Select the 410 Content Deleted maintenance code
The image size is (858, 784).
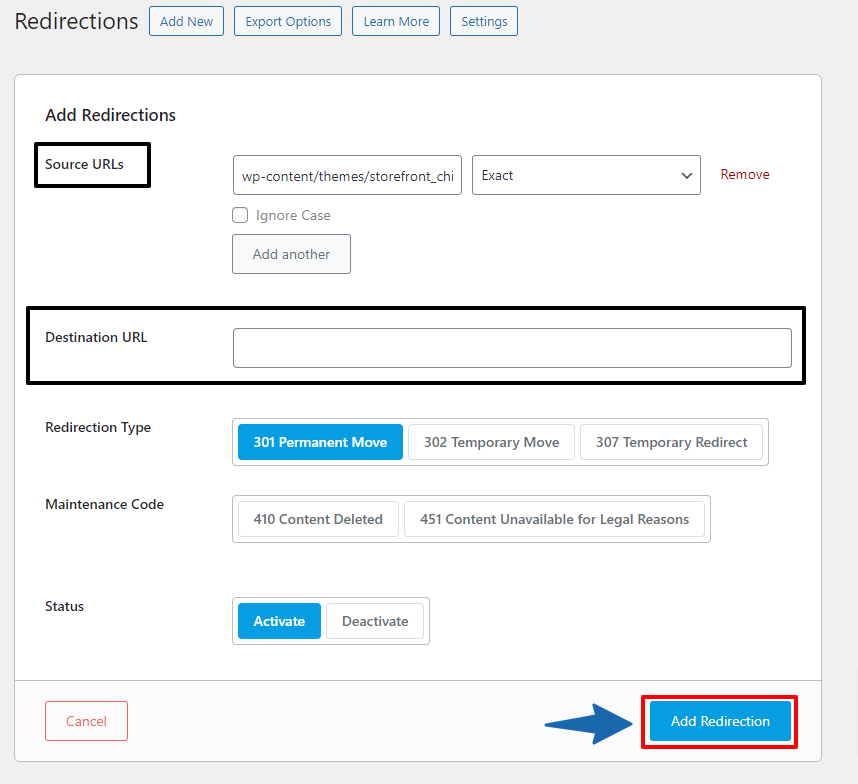point(317,519)
